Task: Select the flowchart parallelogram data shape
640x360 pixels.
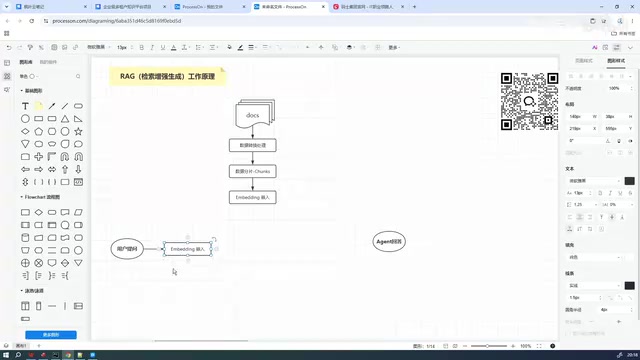Action: (78, 212)
